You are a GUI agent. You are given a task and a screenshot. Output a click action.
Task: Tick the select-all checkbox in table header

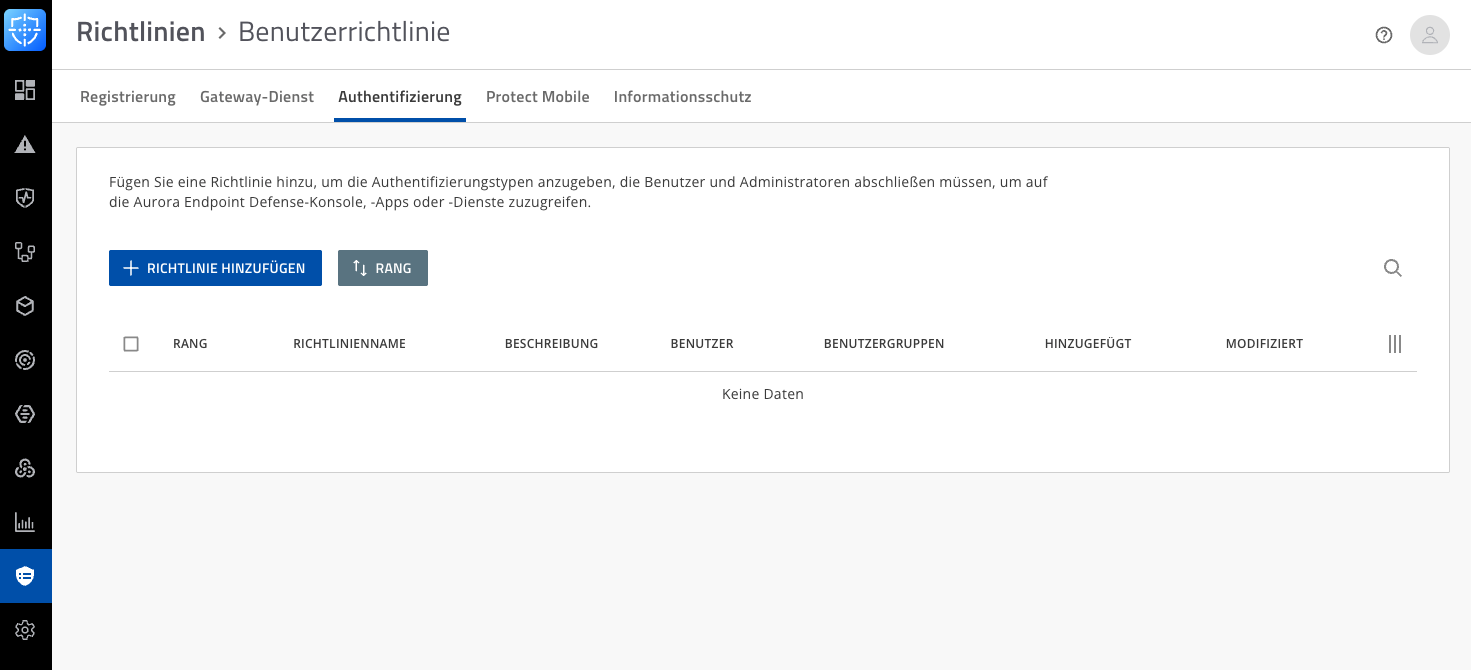click(131, 344)
